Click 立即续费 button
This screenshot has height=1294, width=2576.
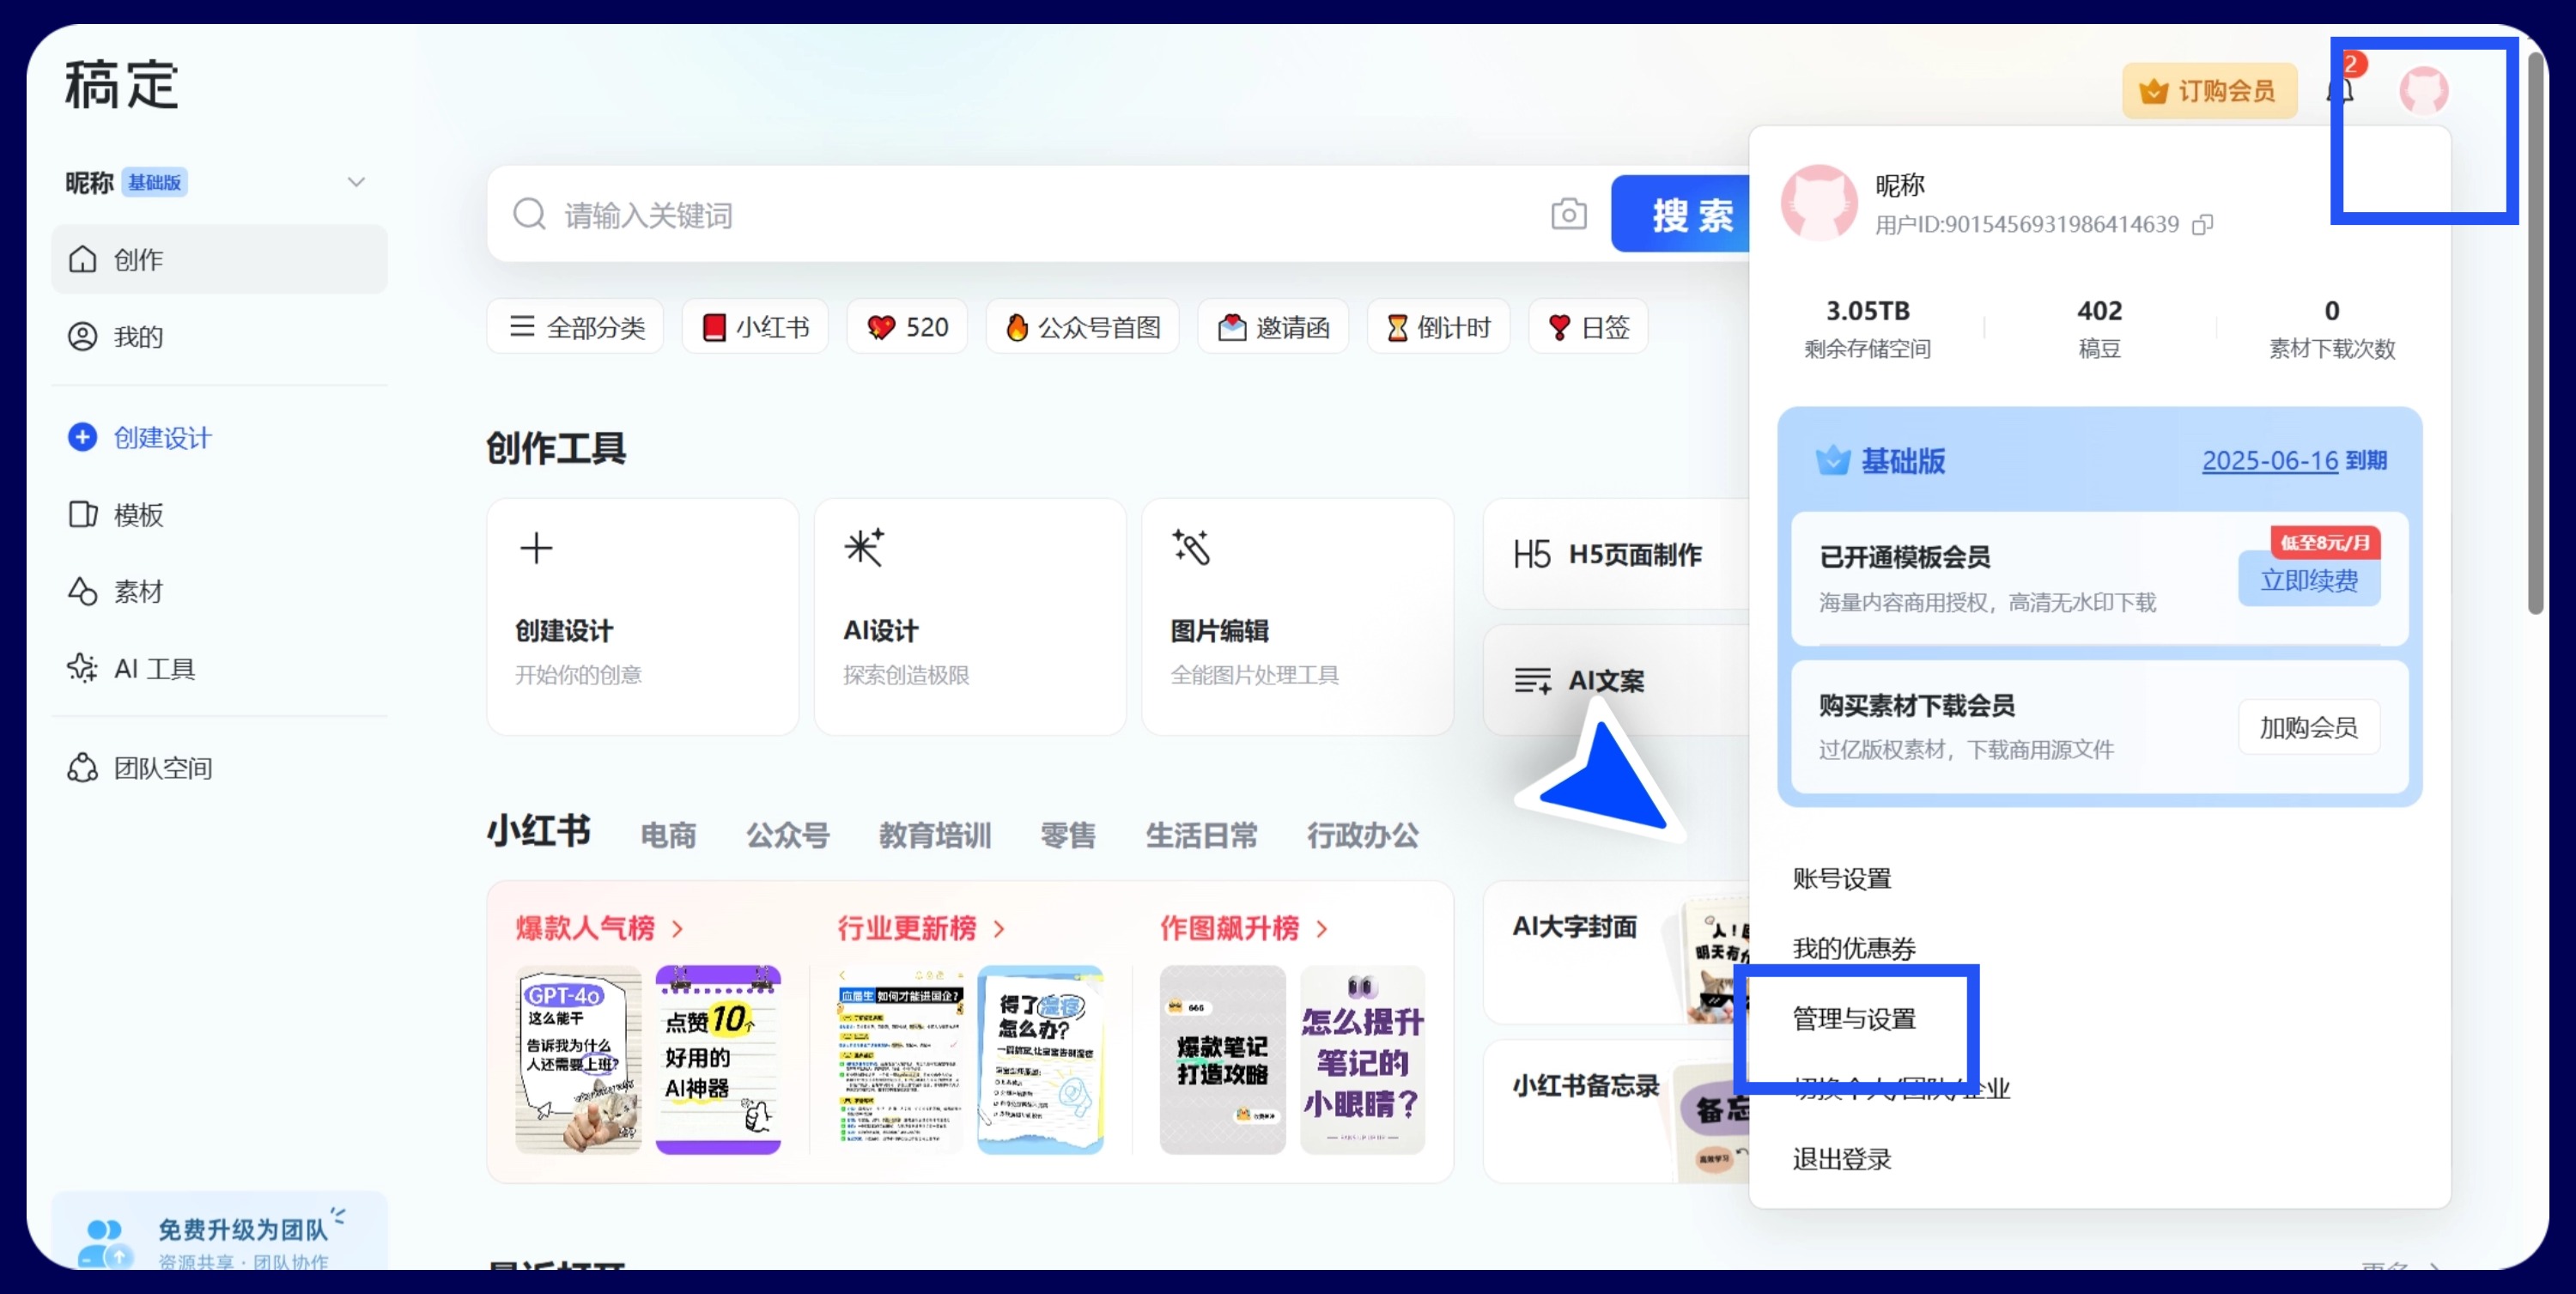click(2309, 580)
